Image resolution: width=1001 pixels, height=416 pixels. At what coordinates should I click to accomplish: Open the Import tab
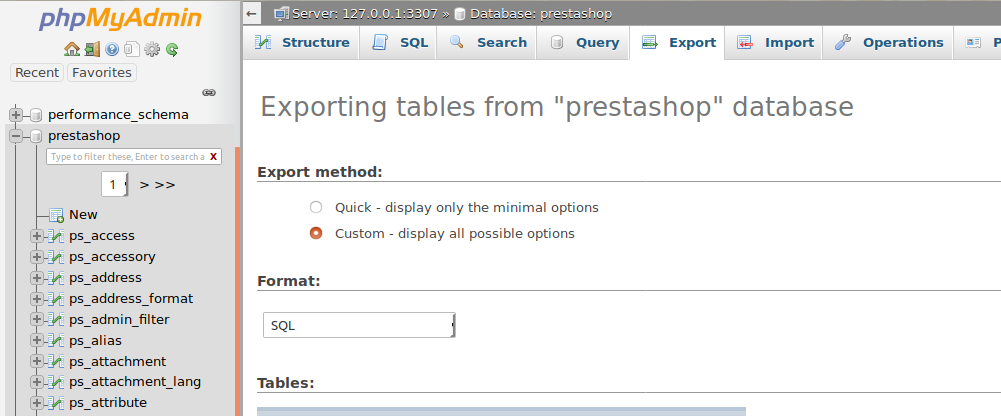pyautogui.click(x=774, y=43)
